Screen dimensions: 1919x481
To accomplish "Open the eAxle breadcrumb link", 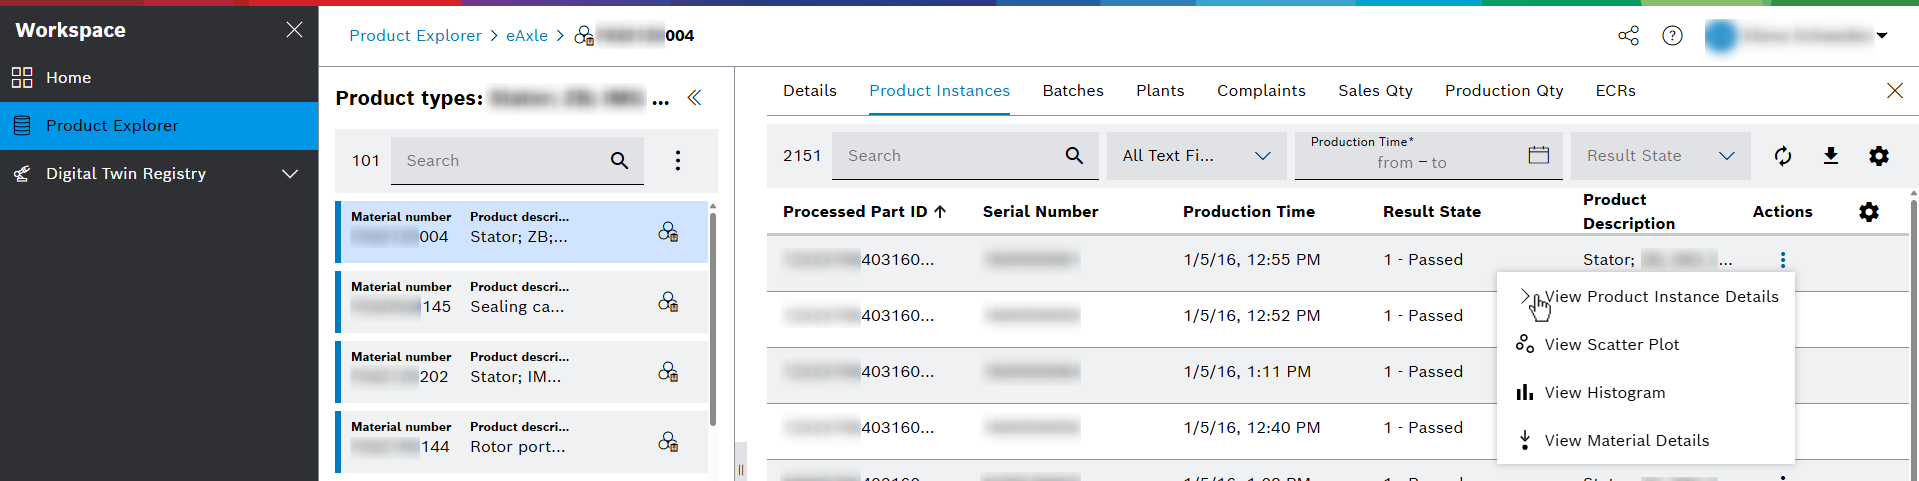I will pyautogui.click(x=527, y=35).
